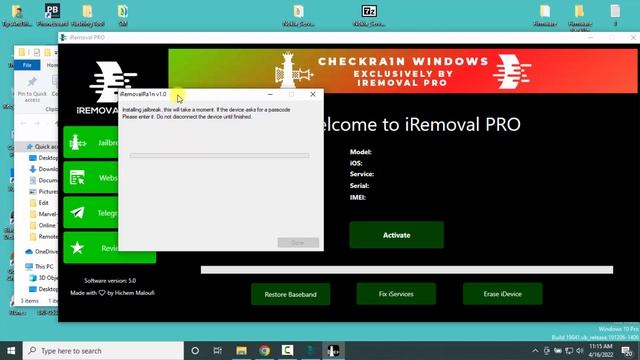Click Fix iServices button
This screenshot has height=360, width=640.
(396, 294)
